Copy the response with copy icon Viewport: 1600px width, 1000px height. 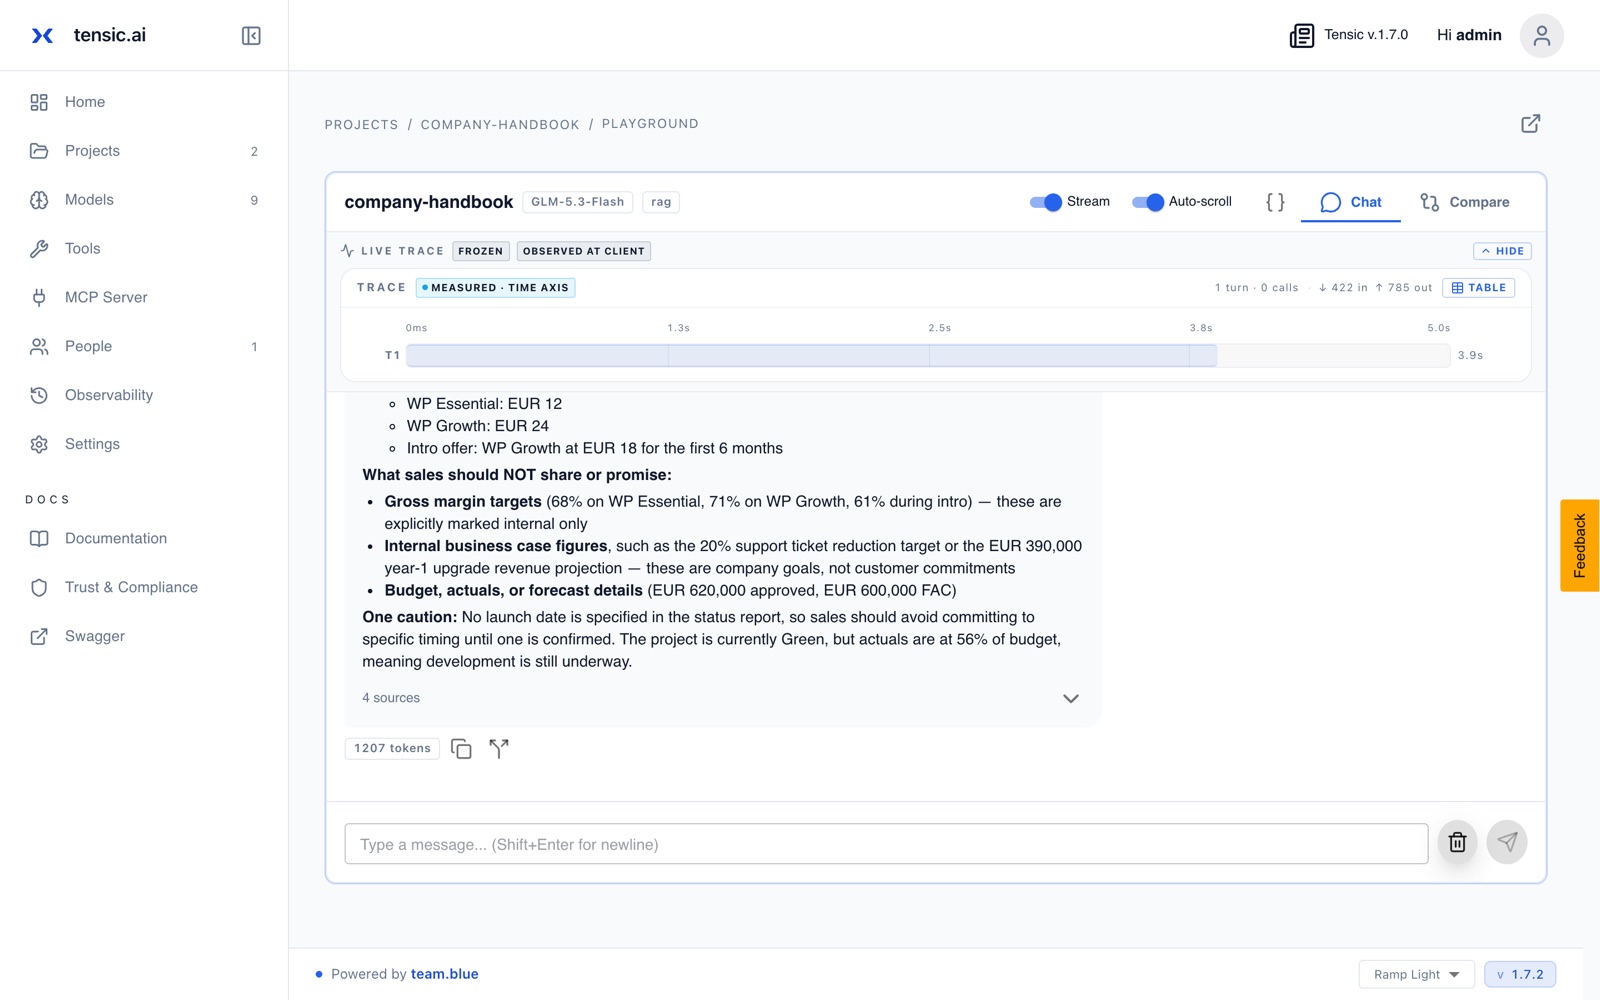click(461, 749)
